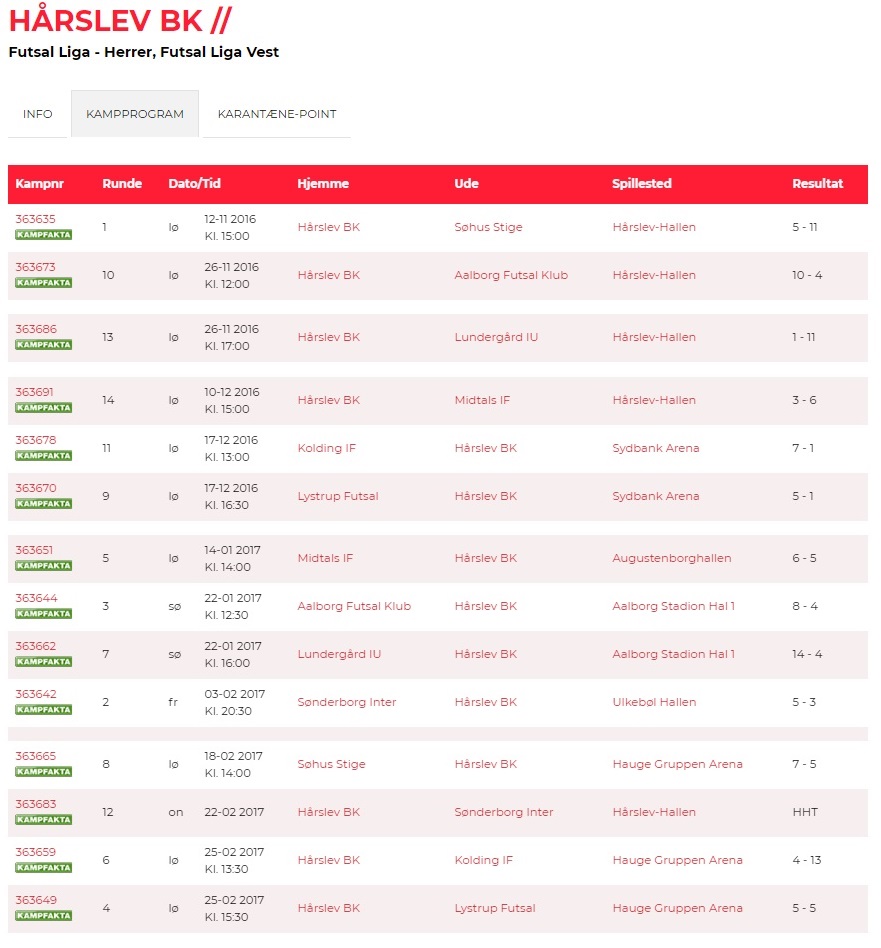Click KAMPFAKTA badge under match 363686
The image size is (881, 948).
[43, 345]
